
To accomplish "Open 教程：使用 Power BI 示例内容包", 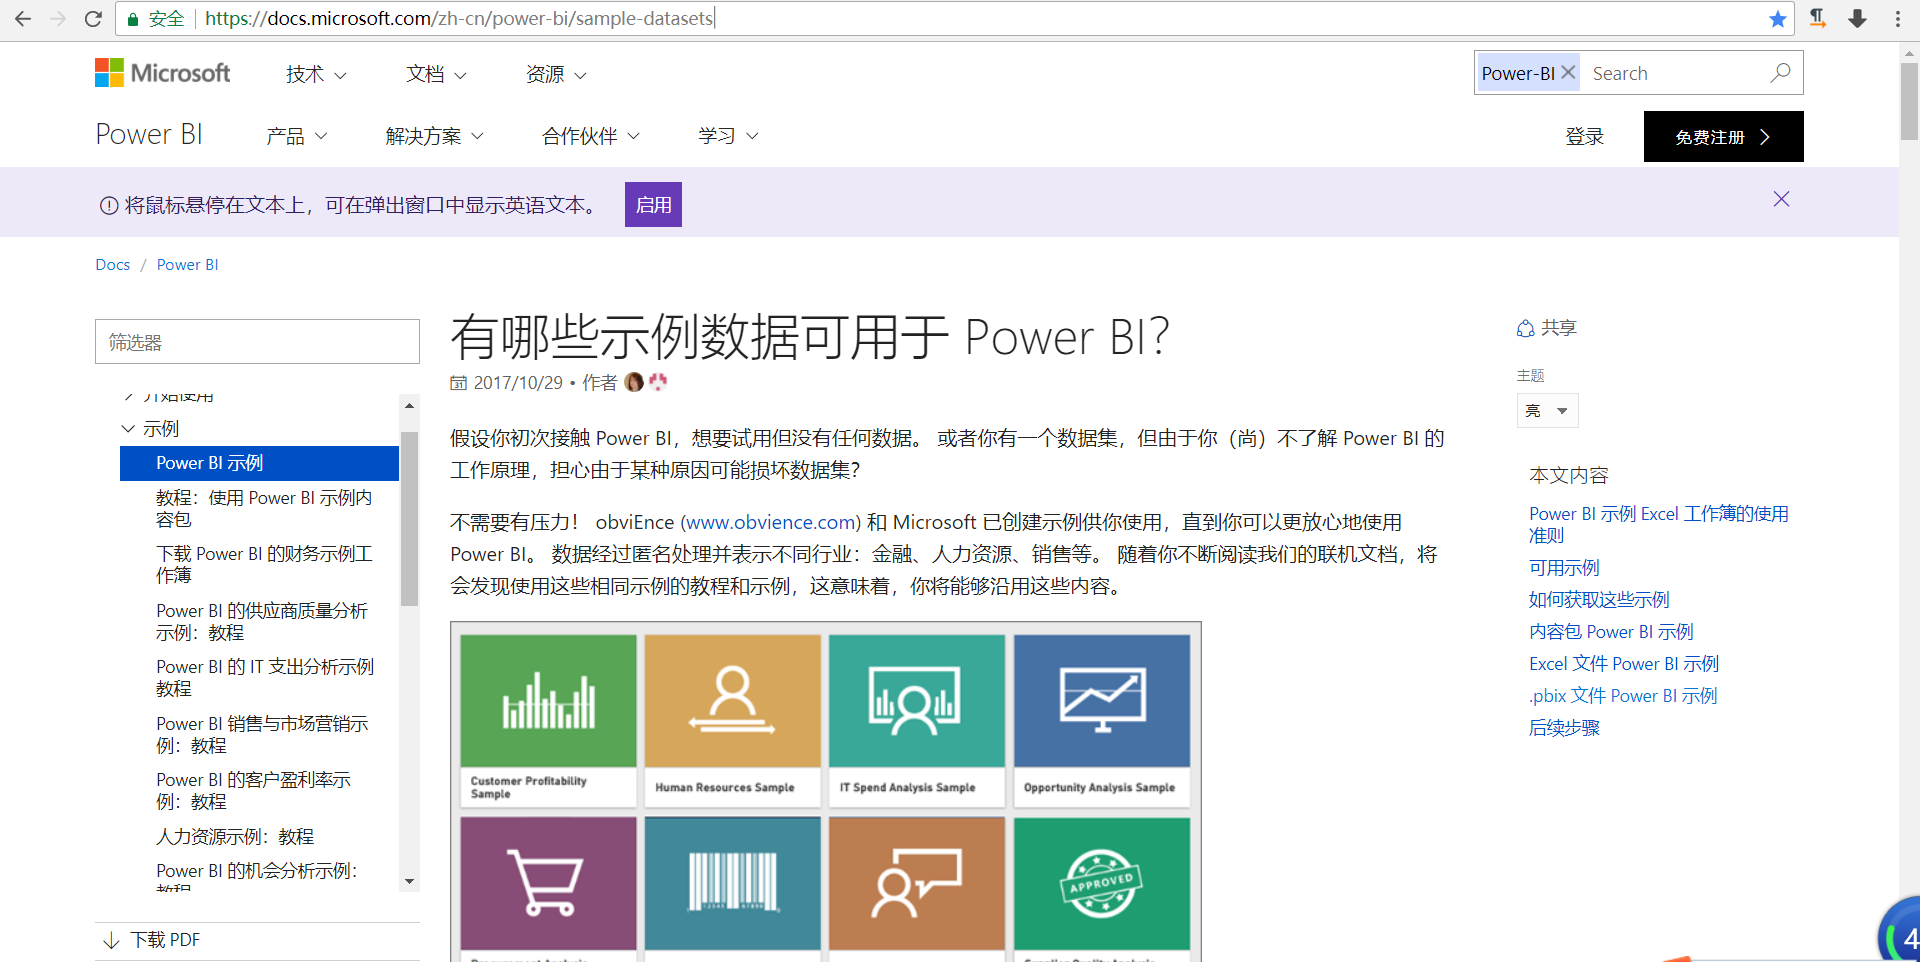I will pos(264,508).
